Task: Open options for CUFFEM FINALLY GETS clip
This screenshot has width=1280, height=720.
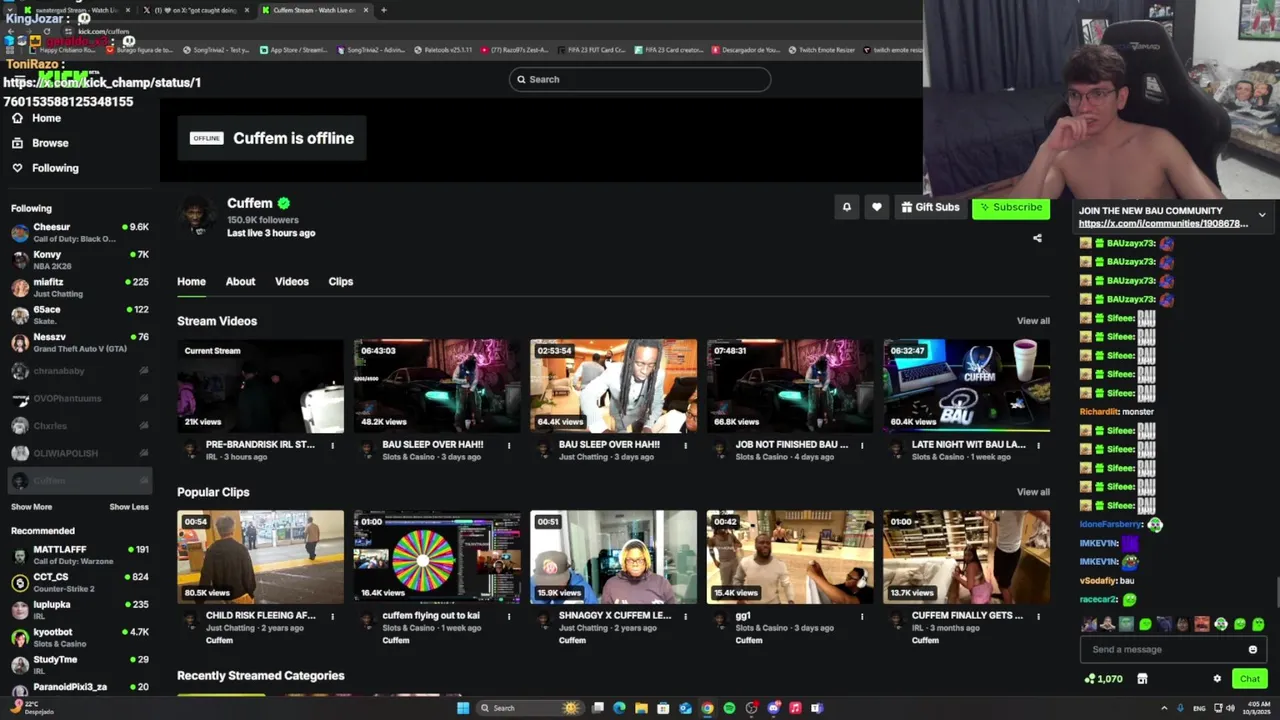Action: pyautogui.click(x=1038, y=616)
